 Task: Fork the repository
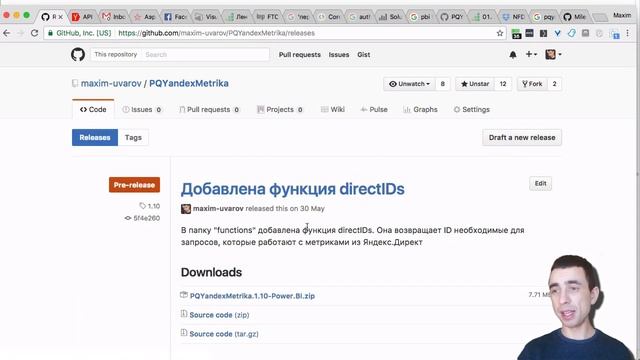click(532, 84)
